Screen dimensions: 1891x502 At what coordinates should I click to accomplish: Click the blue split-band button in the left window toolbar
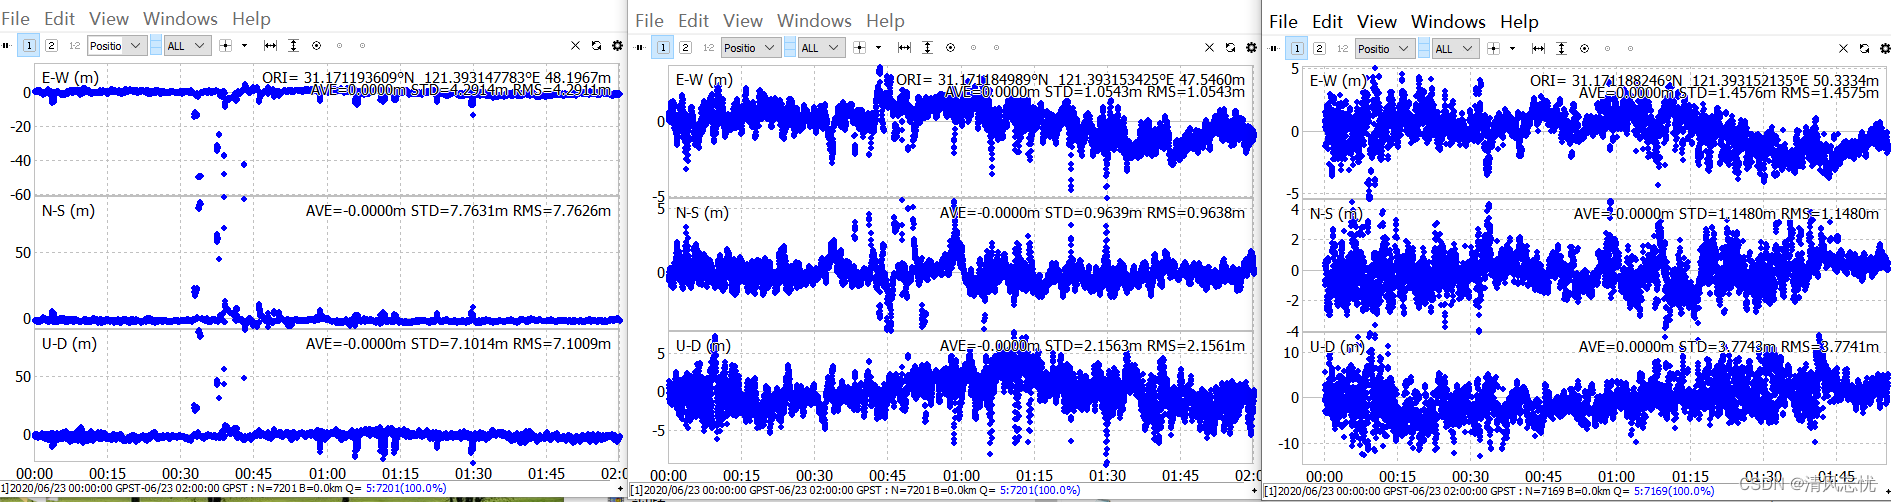point(155,45)
